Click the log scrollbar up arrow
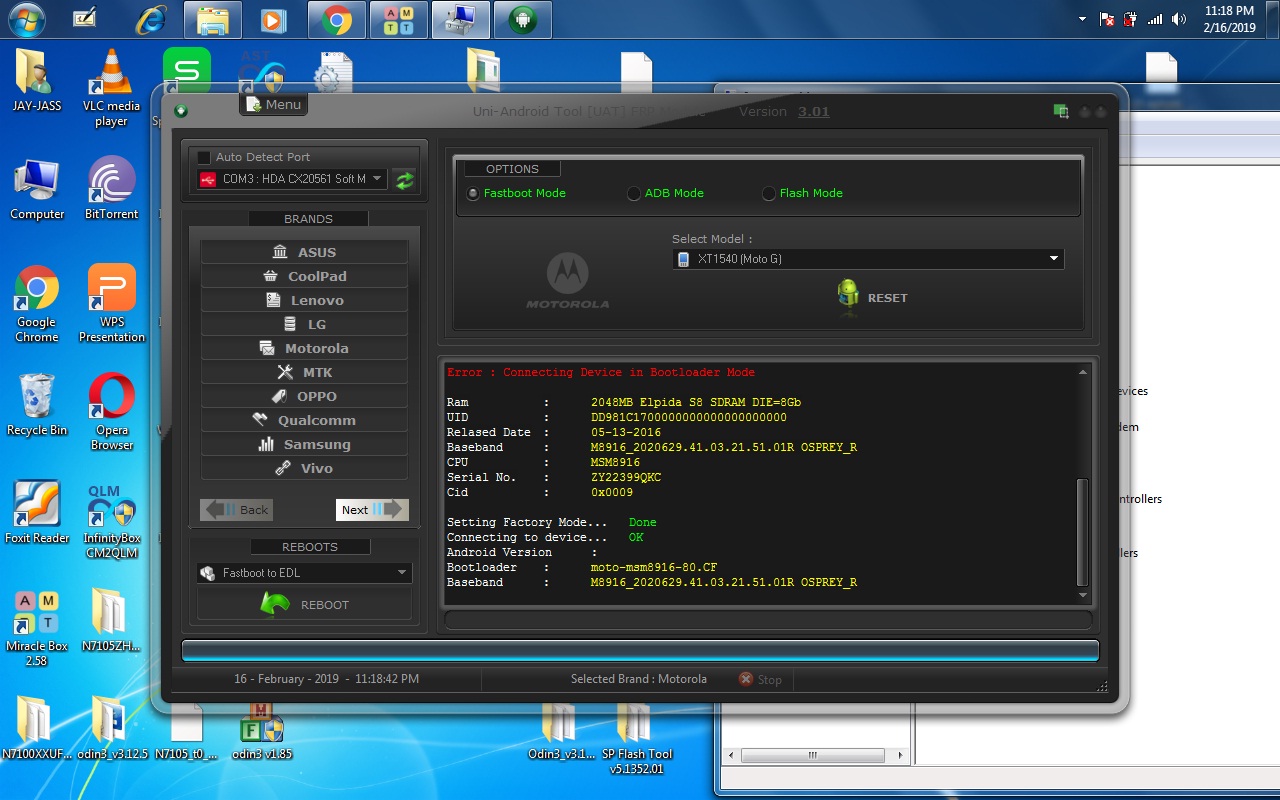Viewport: 1280px width, 800px height. [1082, 372]
